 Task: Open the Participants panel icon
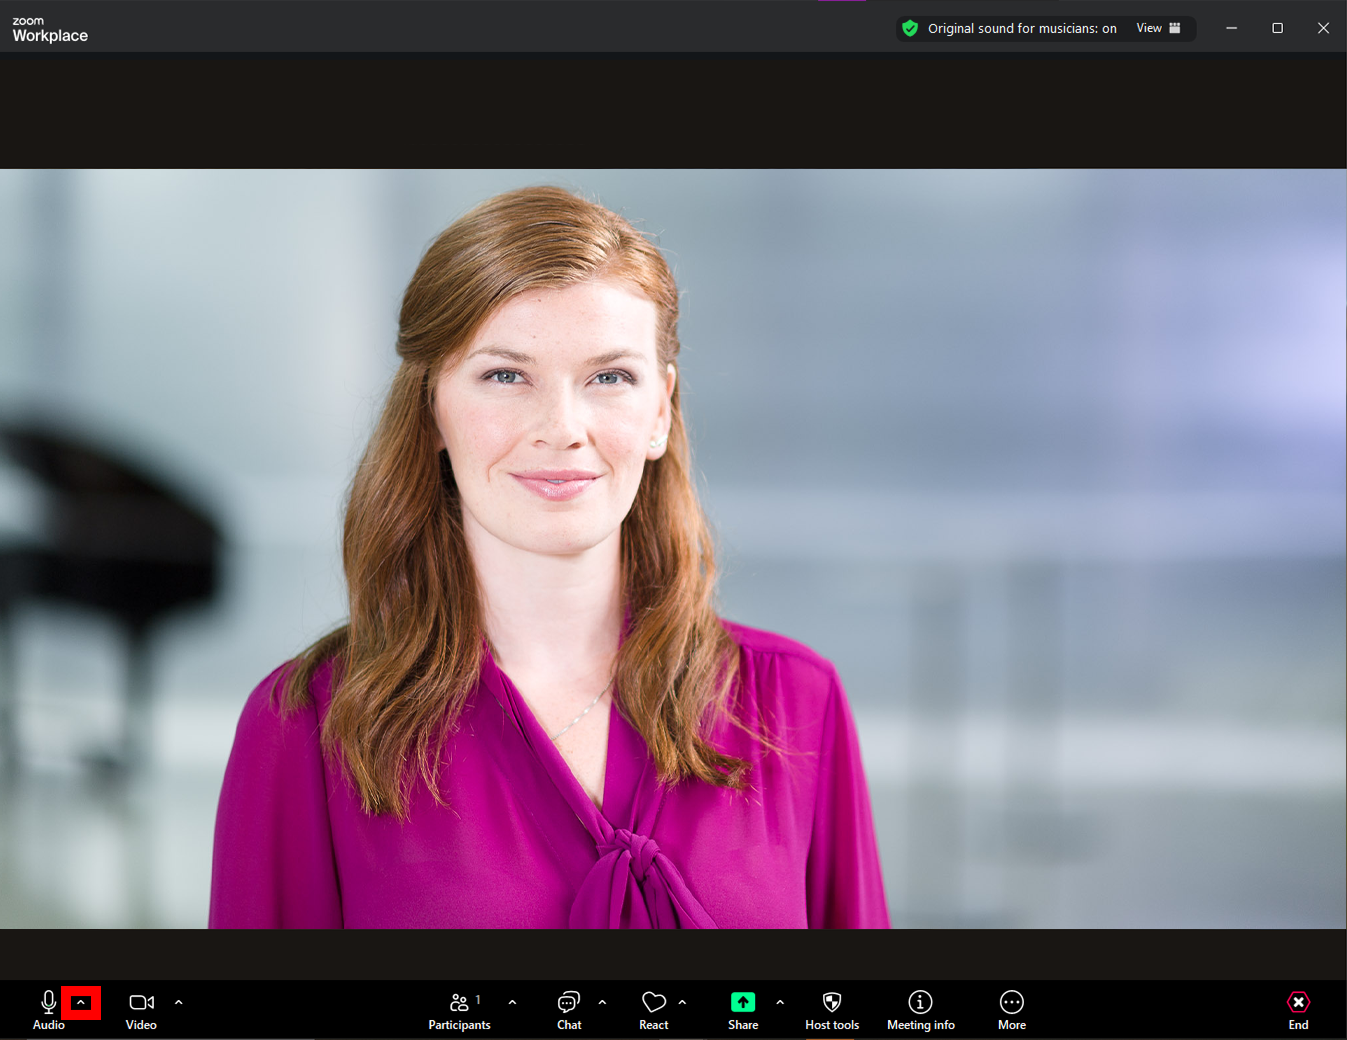pyautogui.click(x=460, y=1002)
